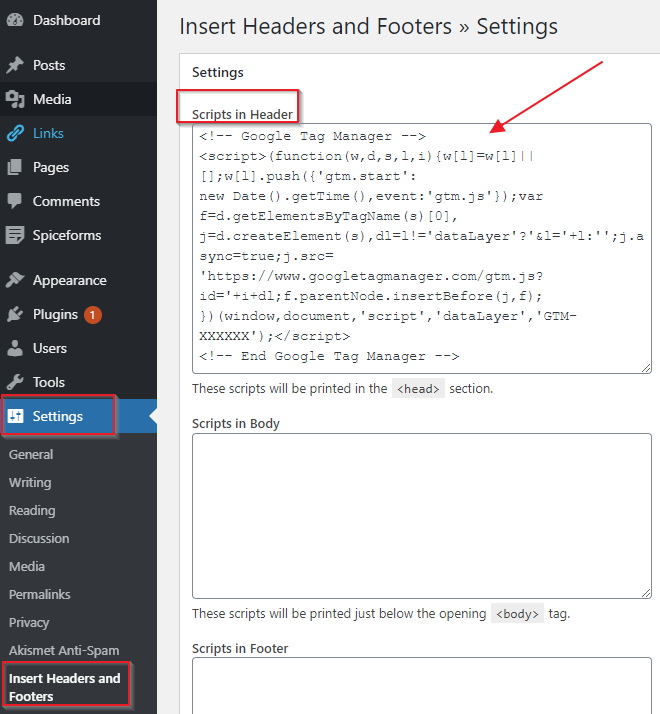Open Discussion settings submenu link
The height and width of the screenshot is (714, 660).
[x=39, y=539]
